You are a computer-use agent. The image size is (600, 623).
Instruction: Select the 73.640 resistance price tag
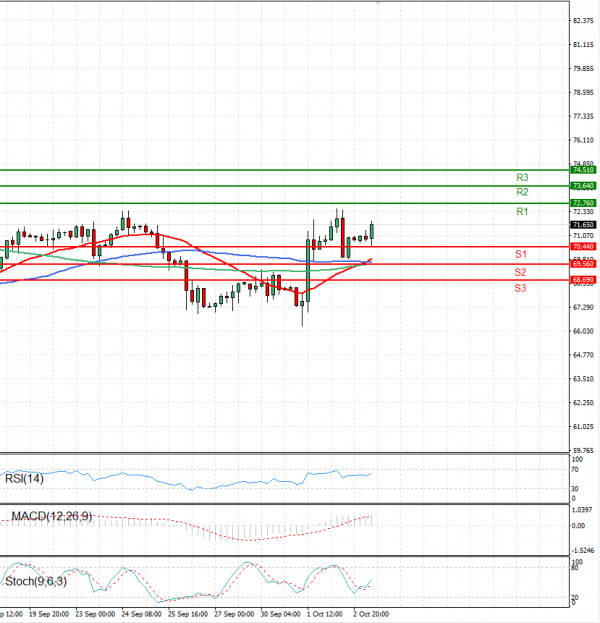click(x=583, y=186)
